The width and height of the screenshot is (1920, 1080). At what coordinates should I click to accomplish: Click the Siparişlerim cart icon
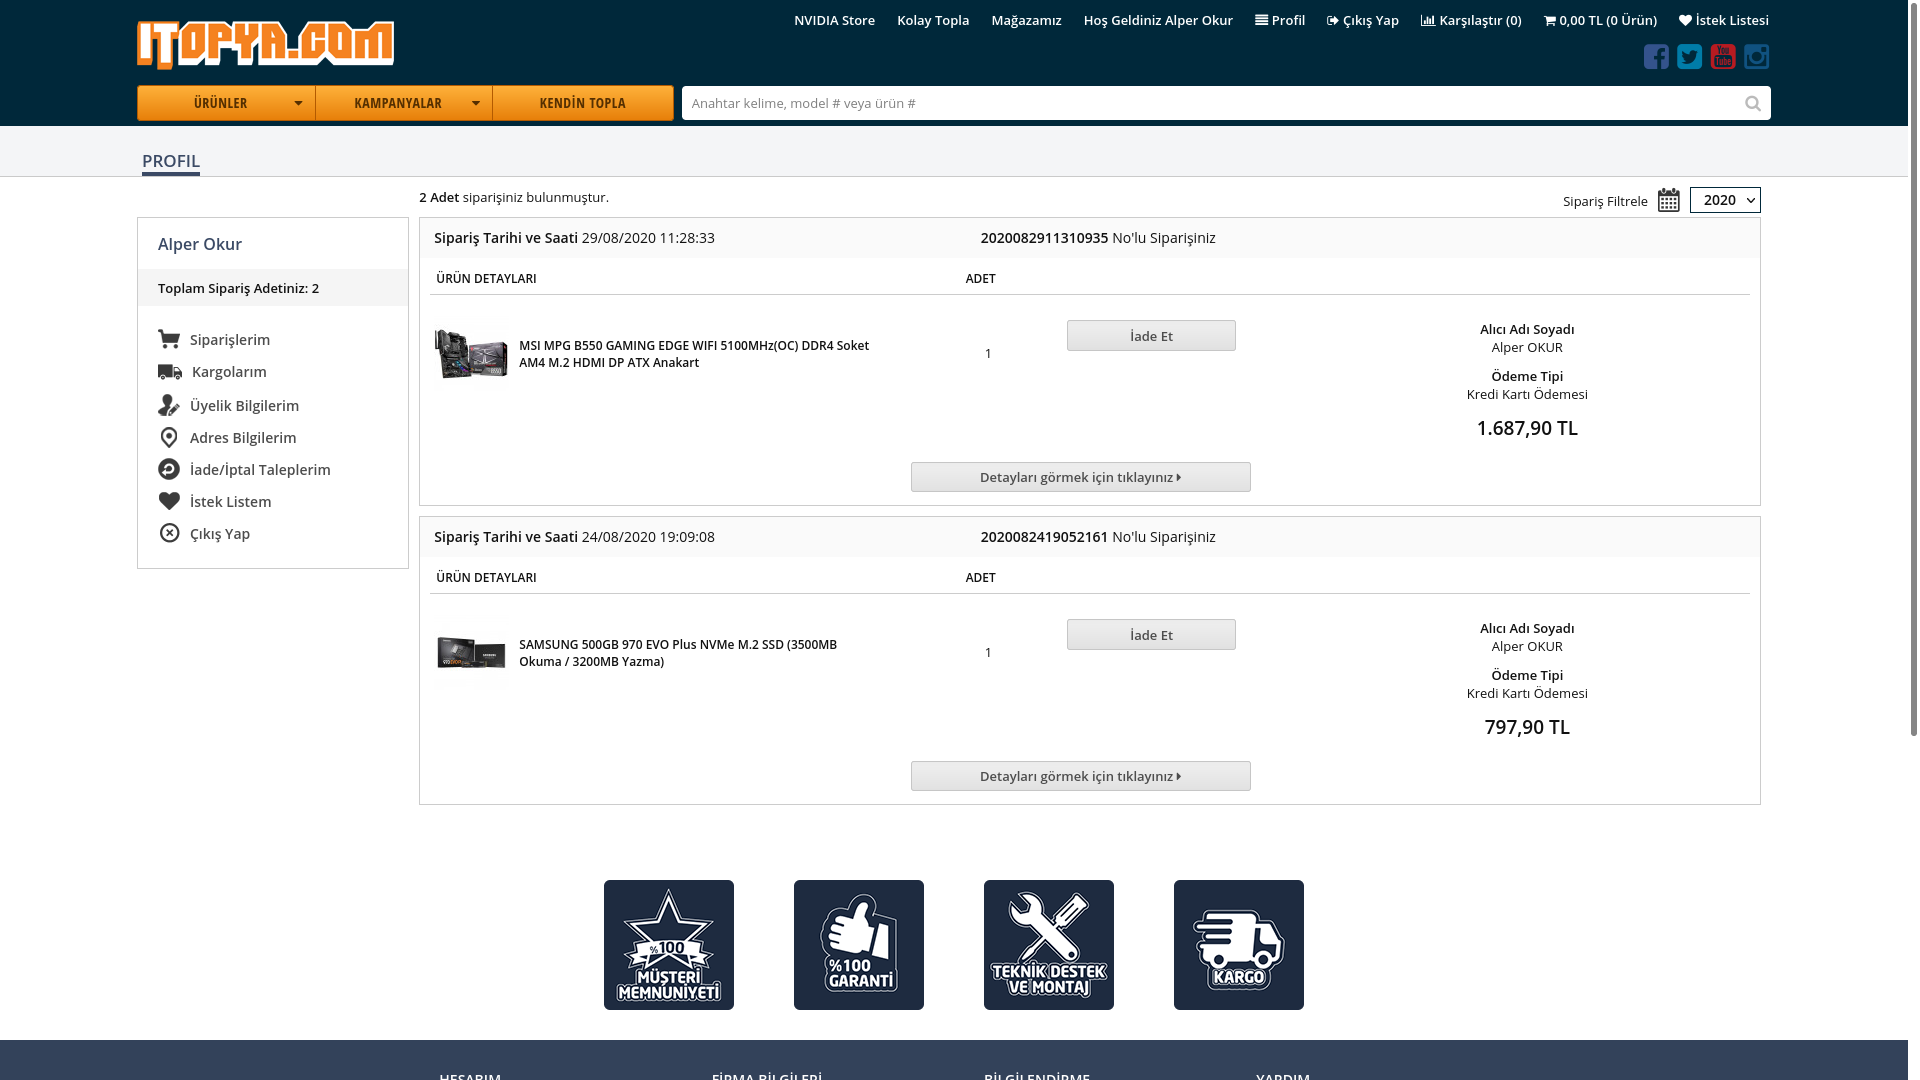(169, 339)
